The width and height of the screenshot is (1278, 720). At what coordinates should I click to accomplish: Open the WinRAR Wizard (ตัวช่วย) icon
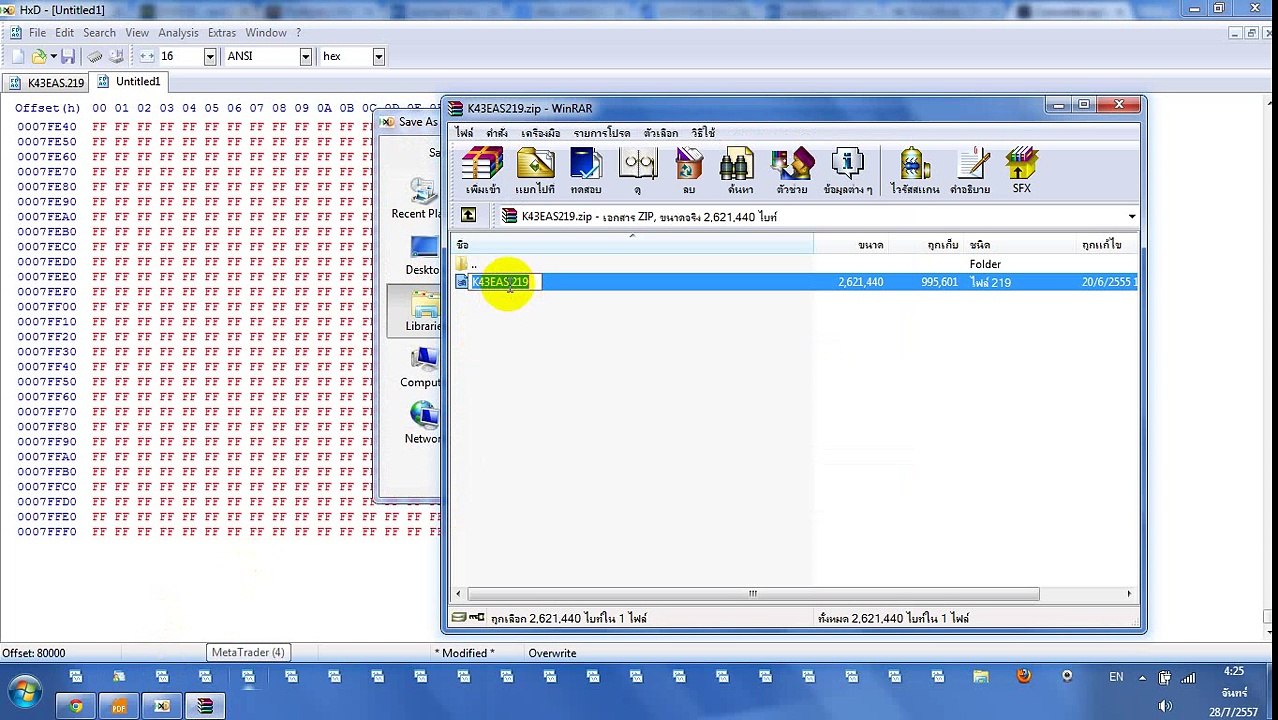[x=792, y=171]
